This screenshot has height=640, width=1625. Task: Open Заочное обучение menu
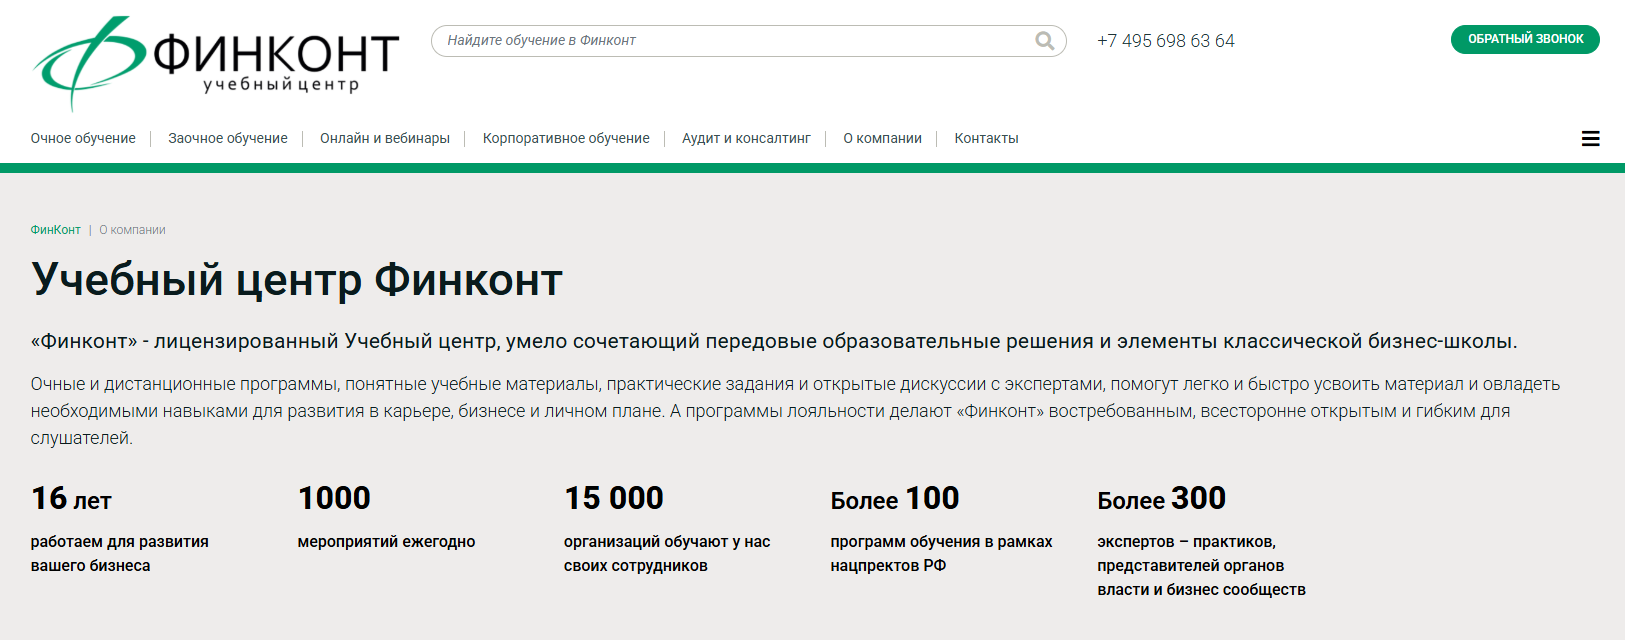click(228, 138)
